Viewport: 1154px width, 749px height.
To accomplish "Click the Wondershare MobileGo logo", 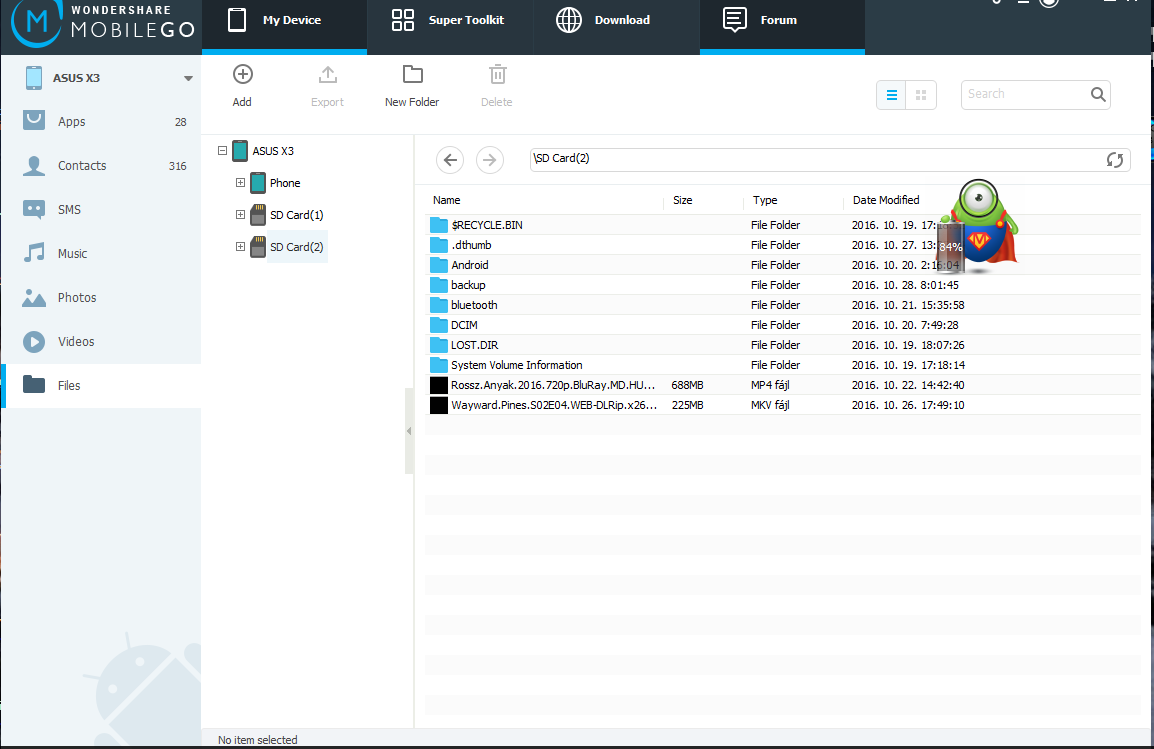I will click(x=102, y=24).
